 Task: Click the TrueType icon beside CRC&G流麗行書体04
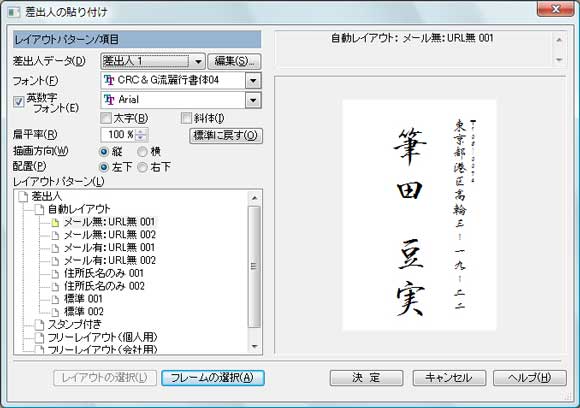coord(109,80)
